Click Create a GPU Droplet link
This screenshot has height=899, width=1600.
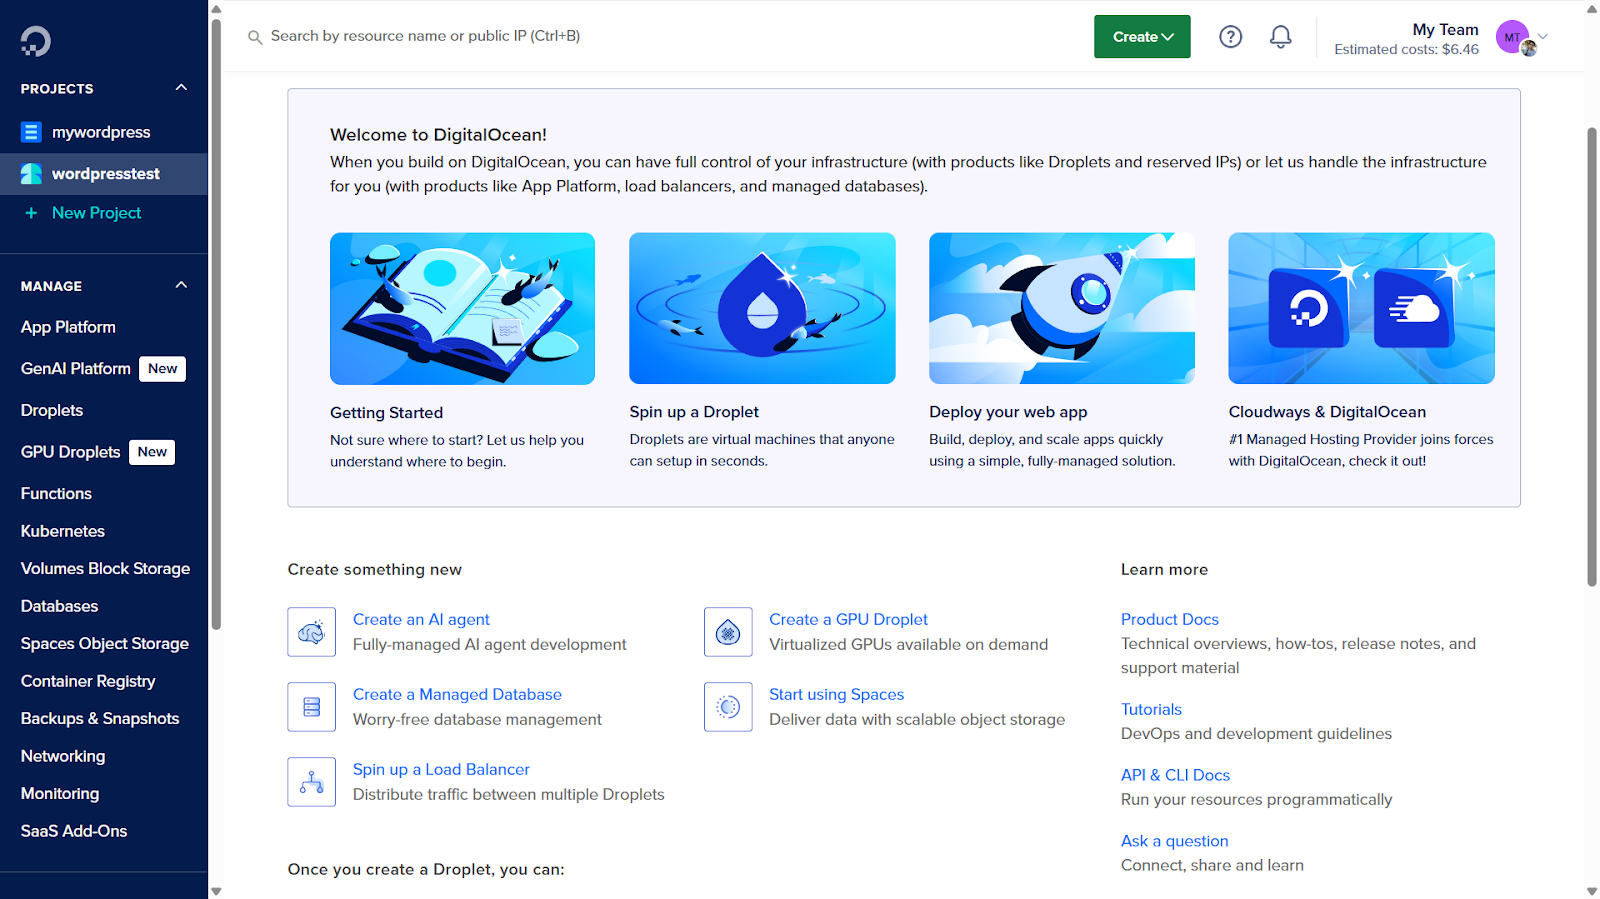848,620
